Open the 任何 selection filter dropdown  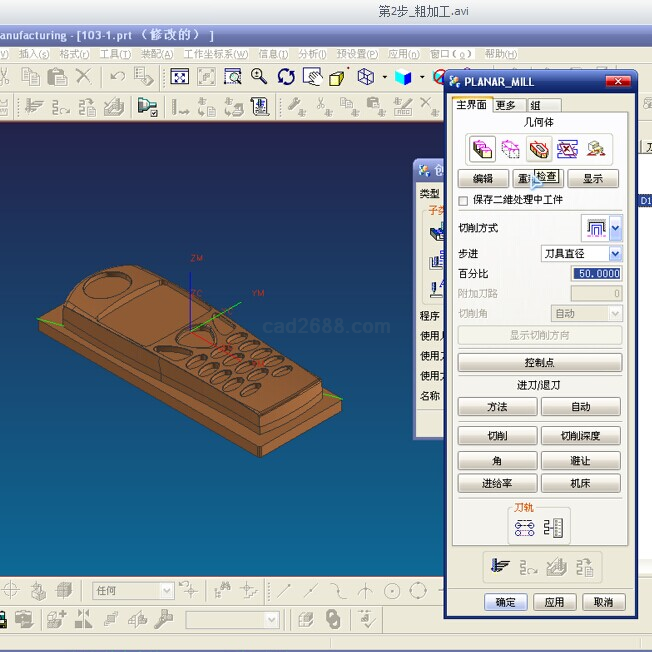165,591
